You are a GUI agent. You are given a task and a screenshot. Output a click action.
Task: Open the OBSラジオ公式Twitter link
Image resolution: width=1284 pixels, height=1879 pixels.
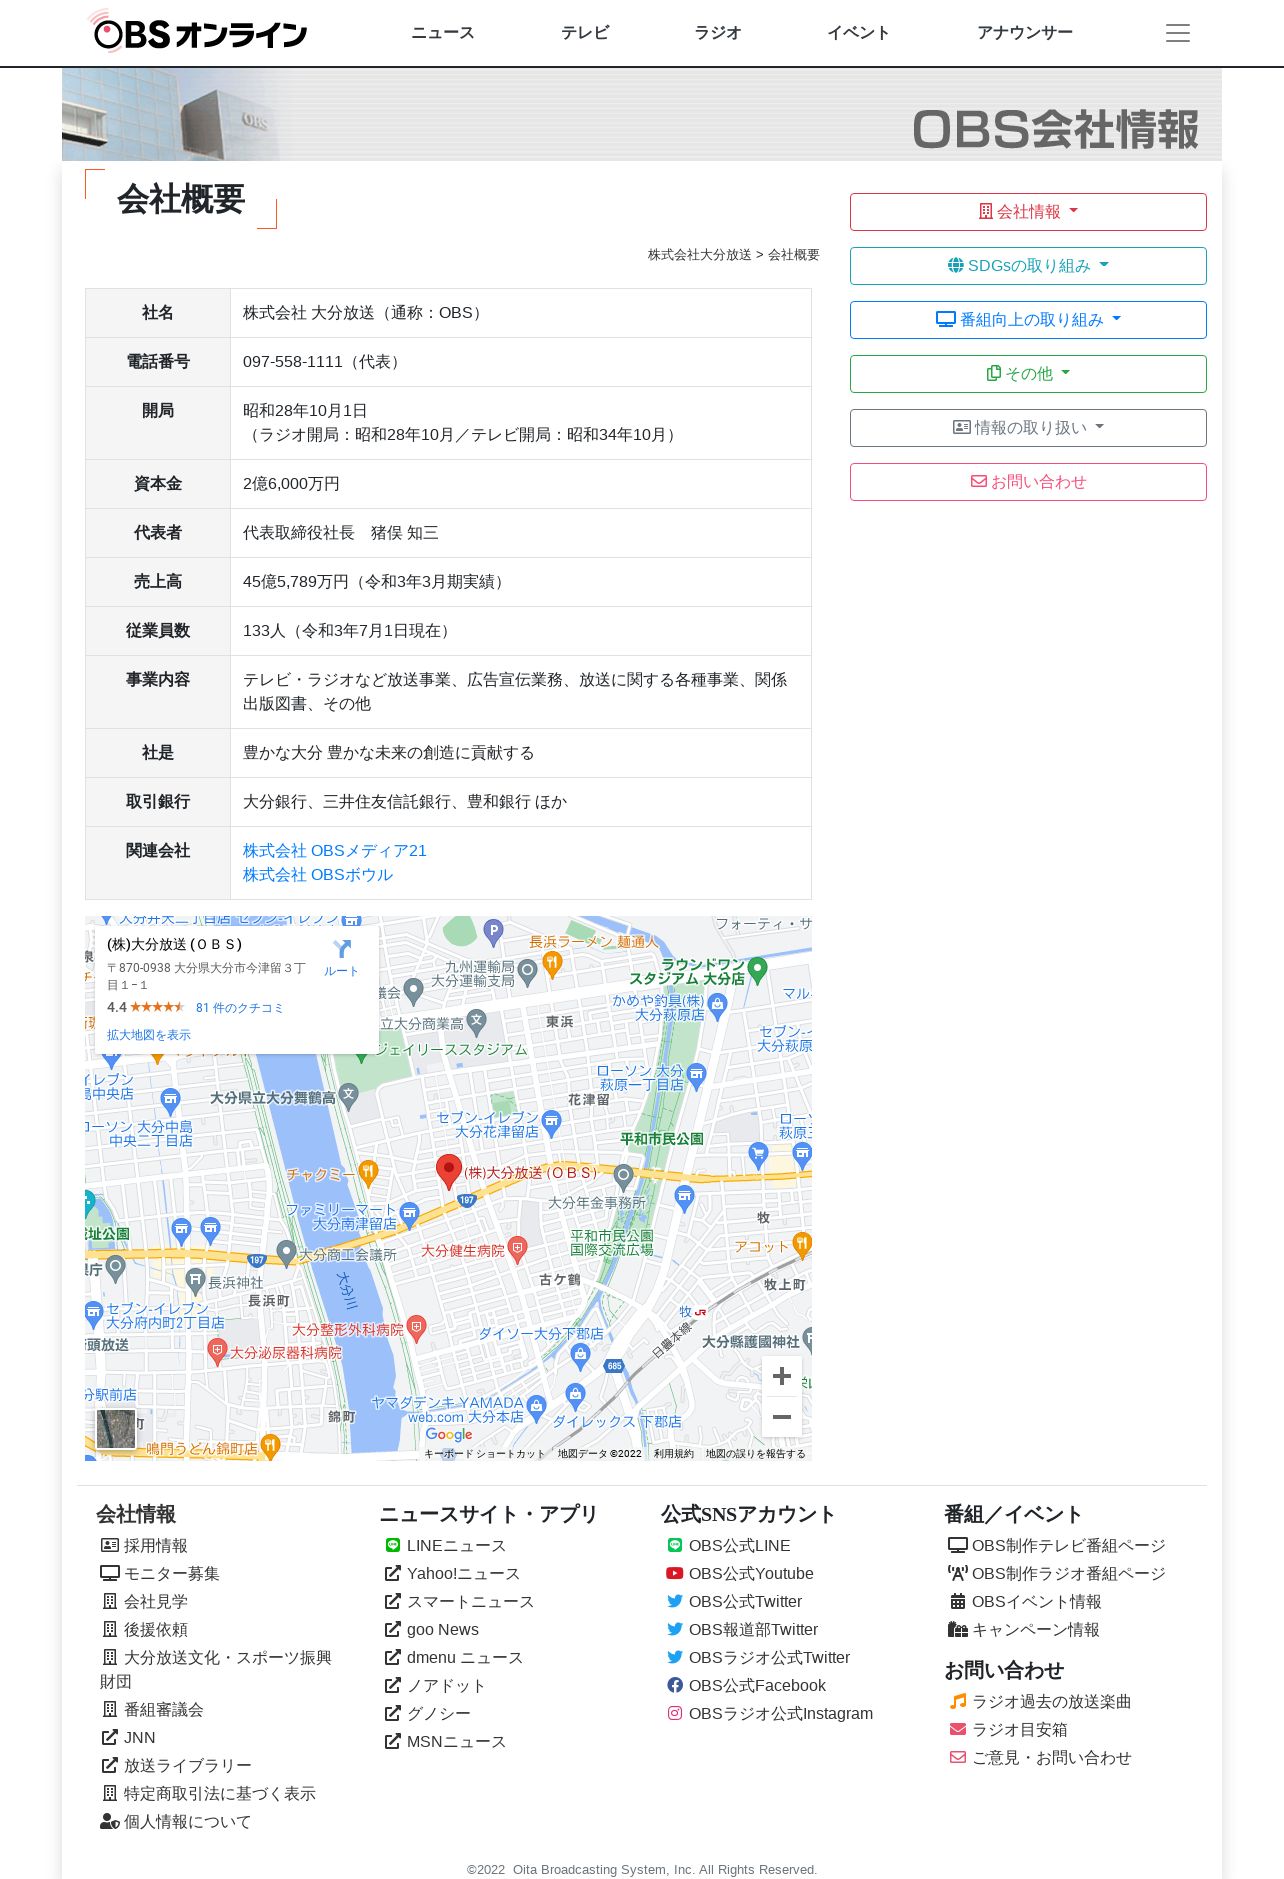tap(769, 1657)
